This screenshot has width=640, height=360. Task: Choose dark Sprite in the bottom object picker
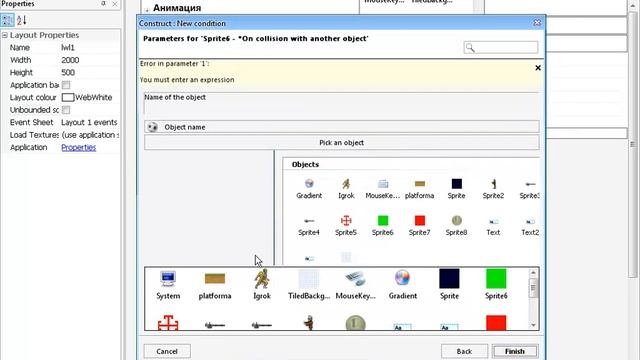(x=449, y=285)
